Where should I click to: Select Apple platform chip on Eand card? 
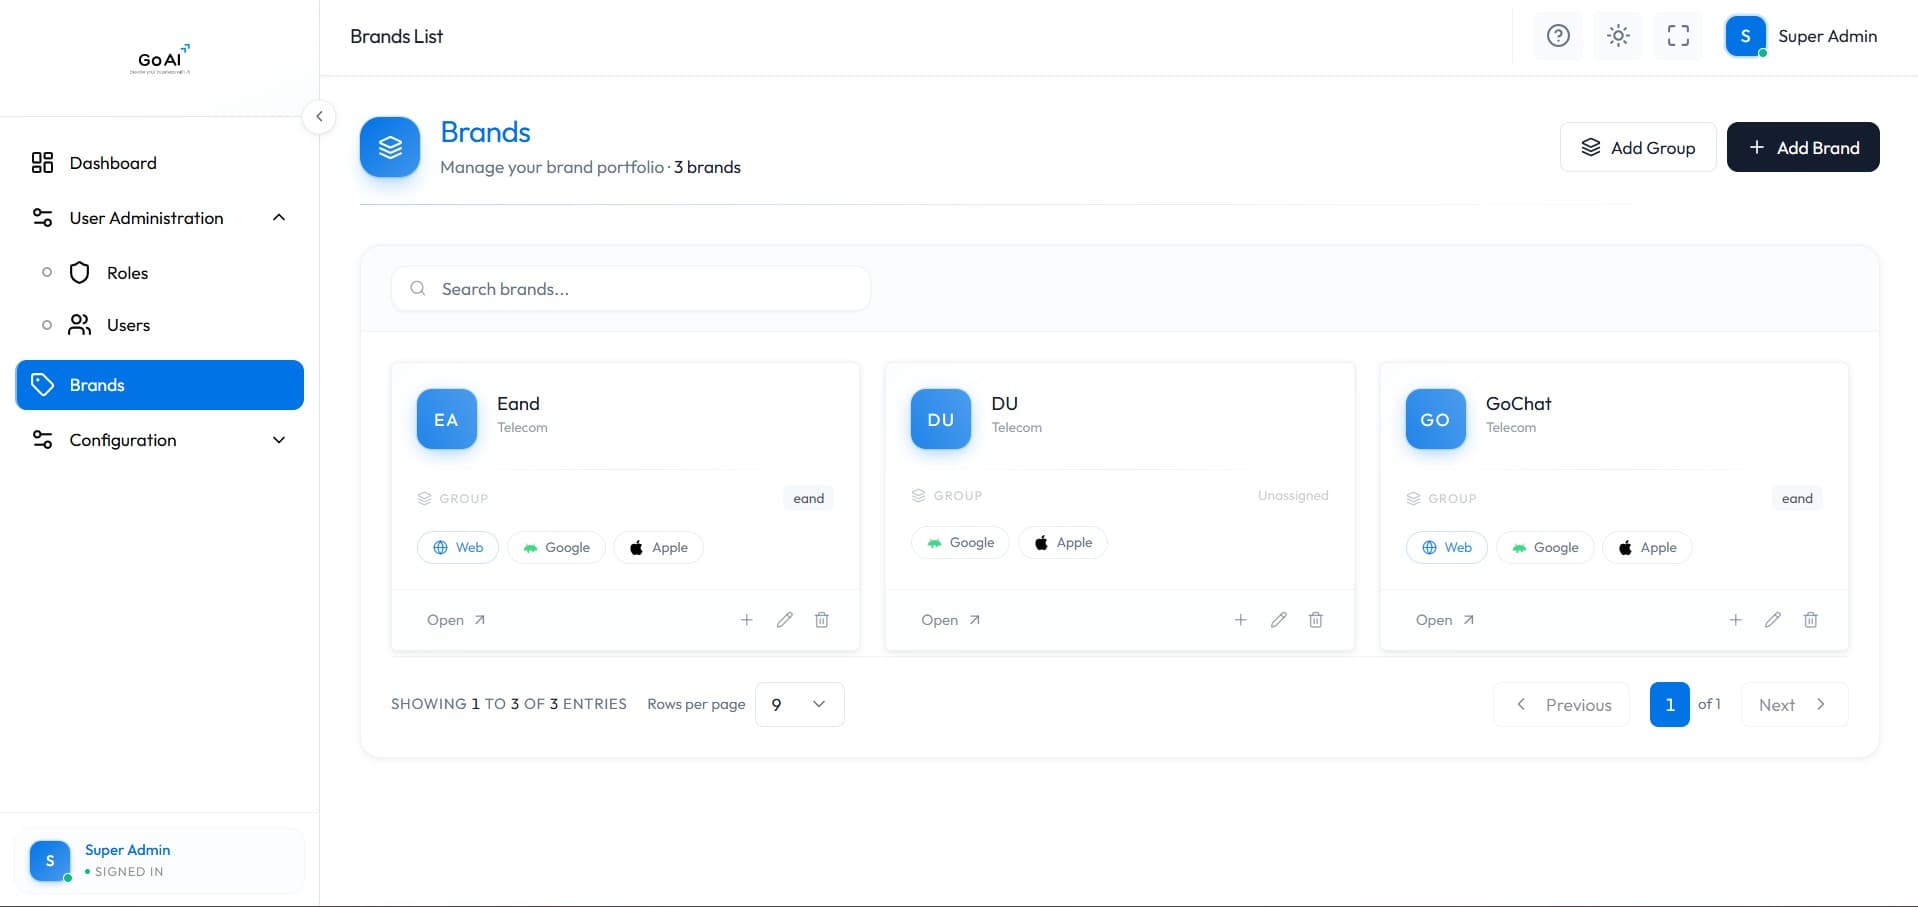[x=658, y=547]
